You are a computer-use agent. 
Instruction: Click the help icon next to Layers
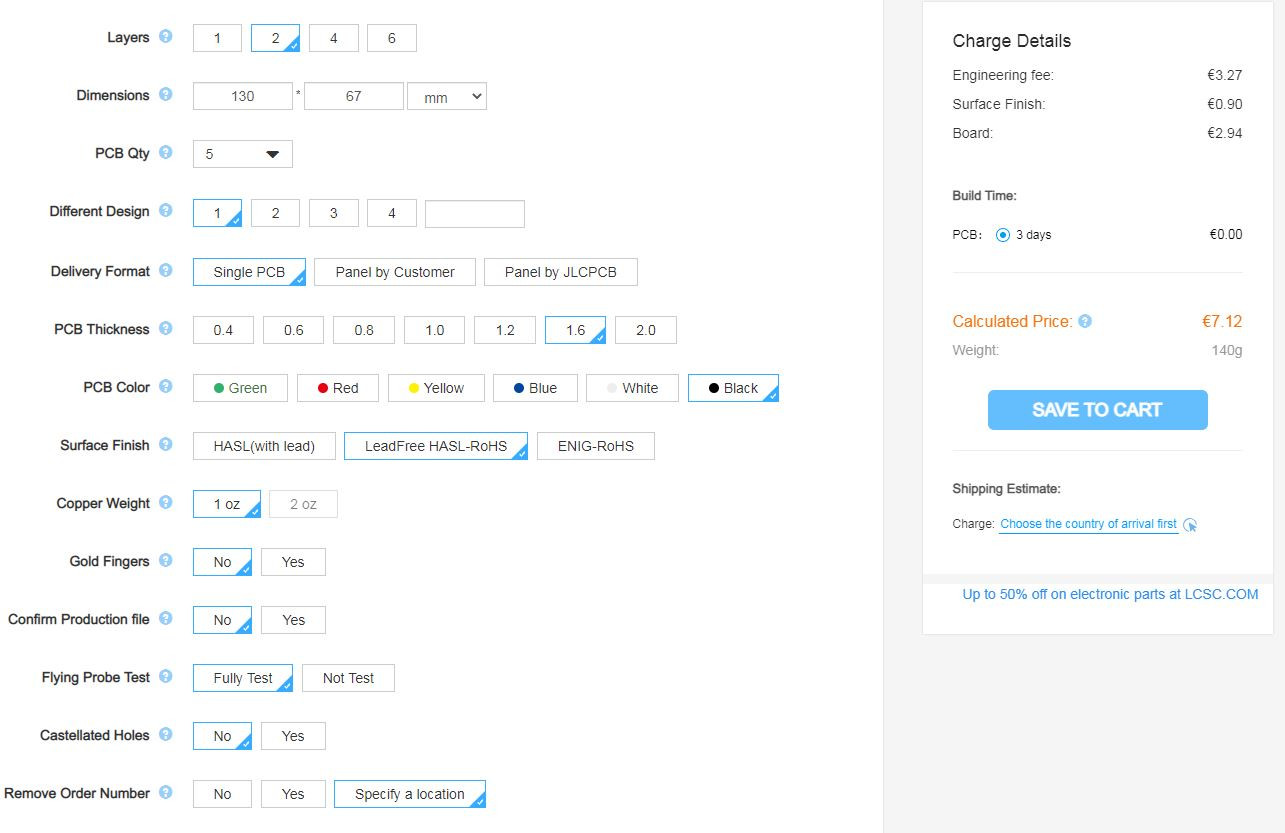(166, 37)
